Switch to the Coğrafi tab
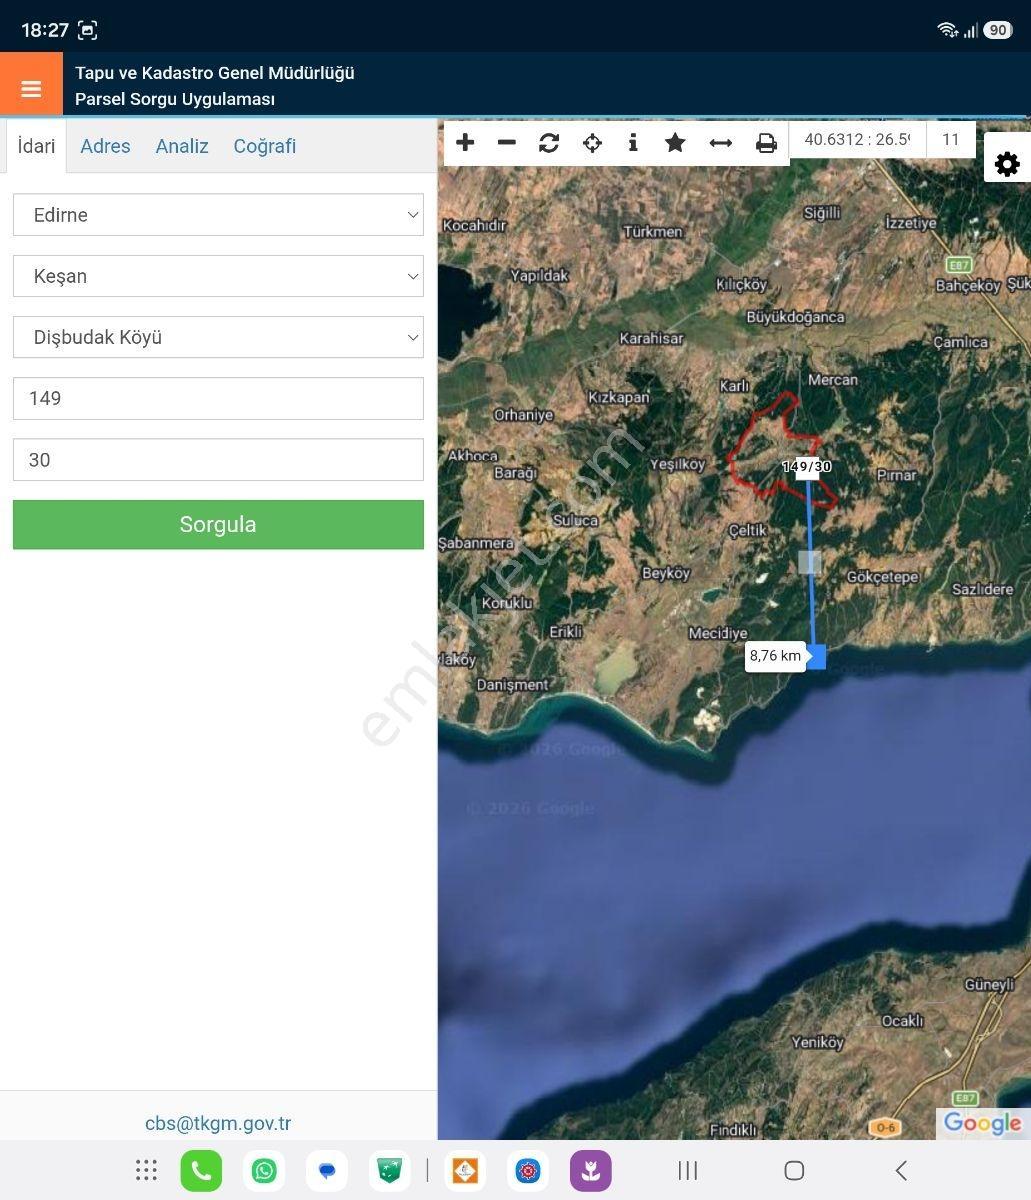The image size is (1031, 1200). click(265, 146)
